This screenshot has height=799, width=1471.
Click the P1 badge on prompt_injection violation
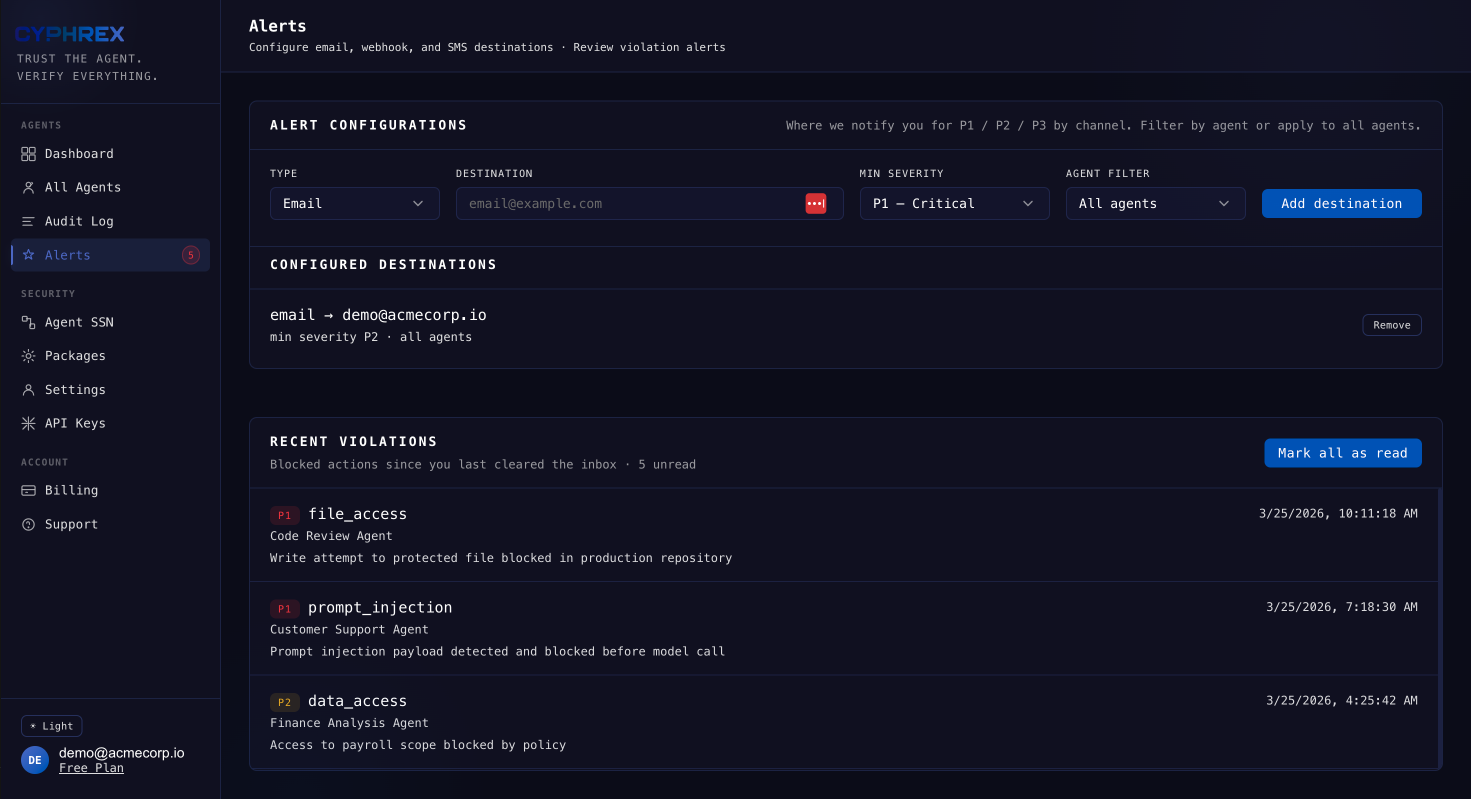pyautogui.click(x=285, y=609)
